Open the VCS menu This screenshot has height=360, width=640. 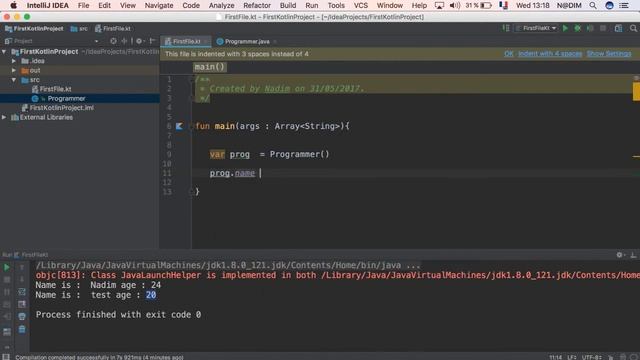360,5
